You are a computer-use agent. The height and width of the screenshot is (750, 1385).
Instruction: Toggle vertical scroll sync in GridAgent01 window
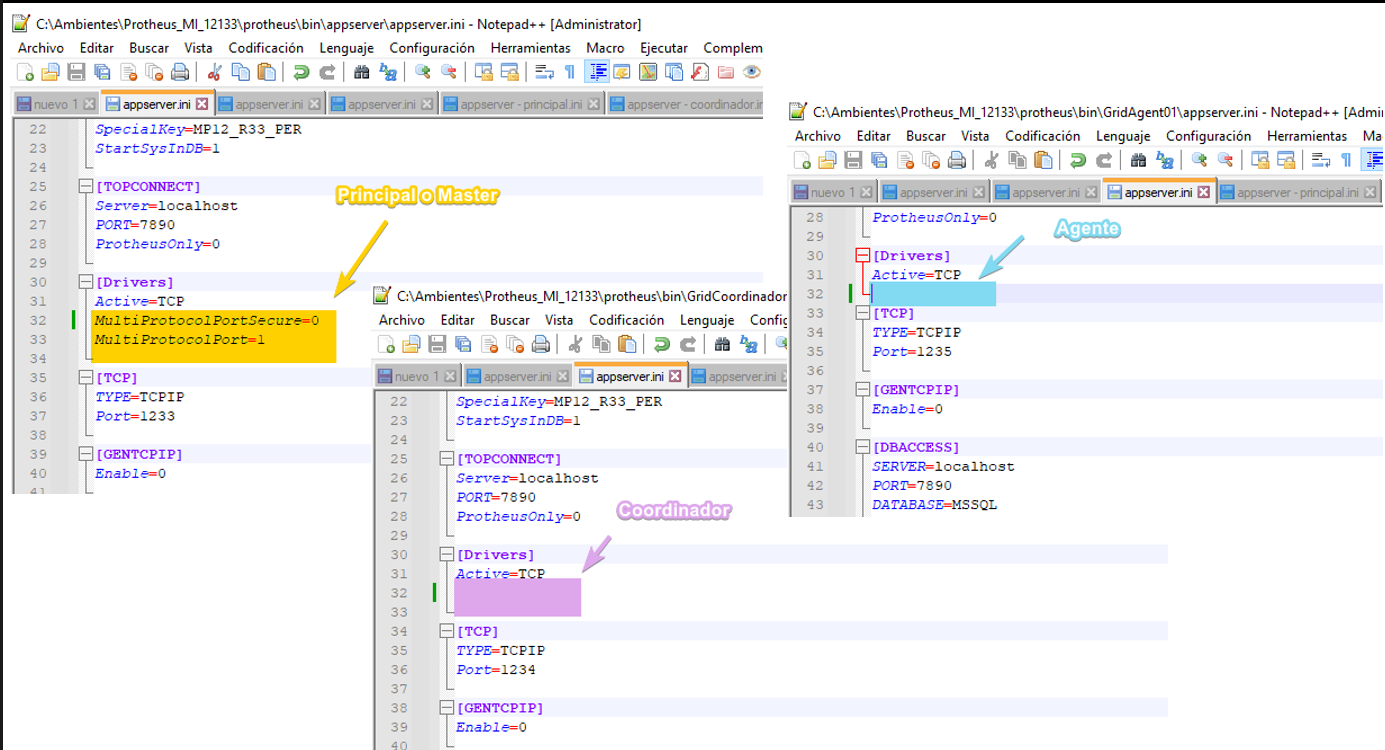[1261, 160]
